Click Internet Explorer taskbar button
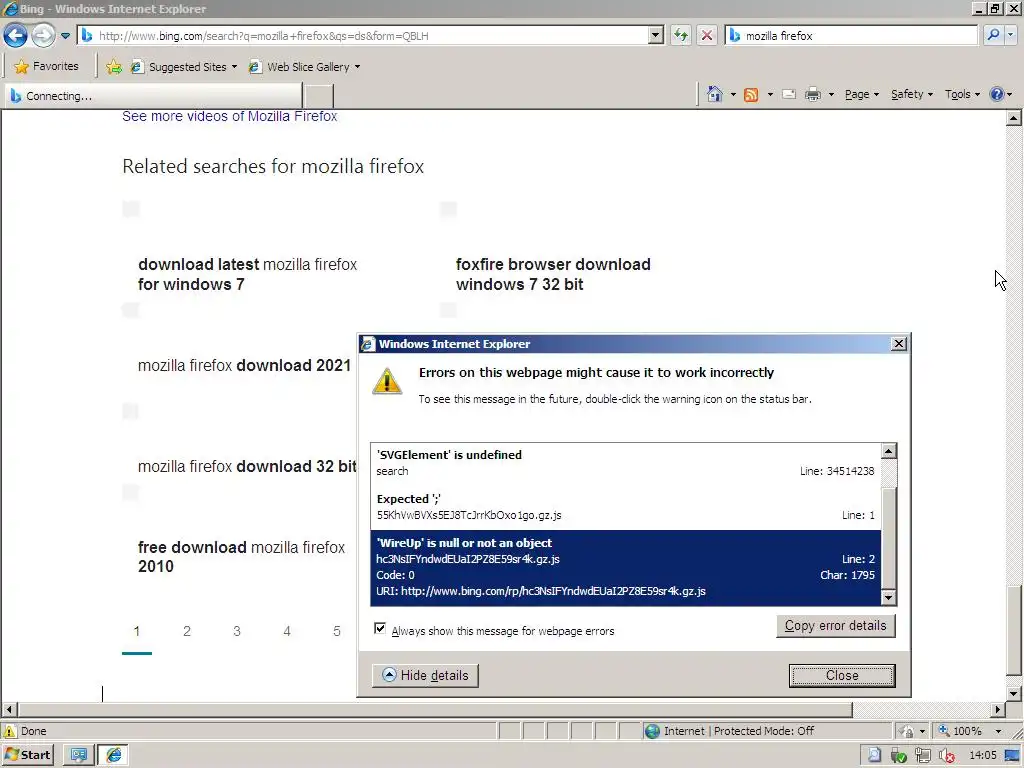 114,755
